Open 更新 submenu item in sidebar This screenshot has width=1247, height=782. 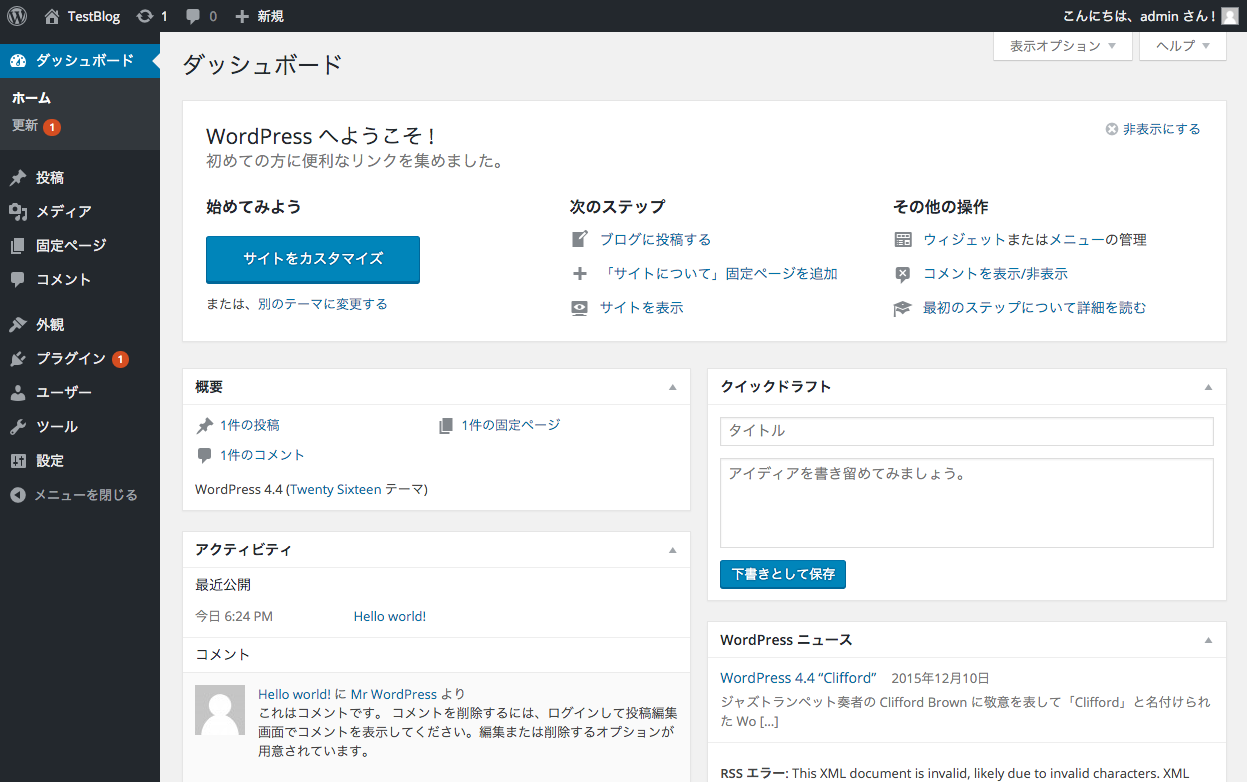(x=36, y=126)
